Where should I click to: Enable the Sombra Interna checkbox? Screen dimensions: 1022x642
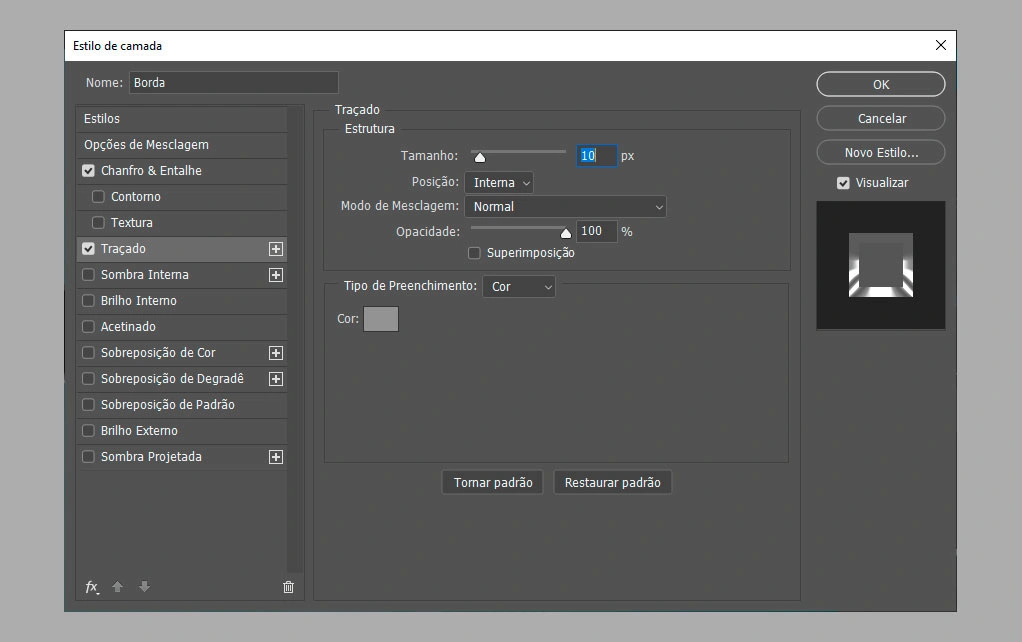(89, 275)
